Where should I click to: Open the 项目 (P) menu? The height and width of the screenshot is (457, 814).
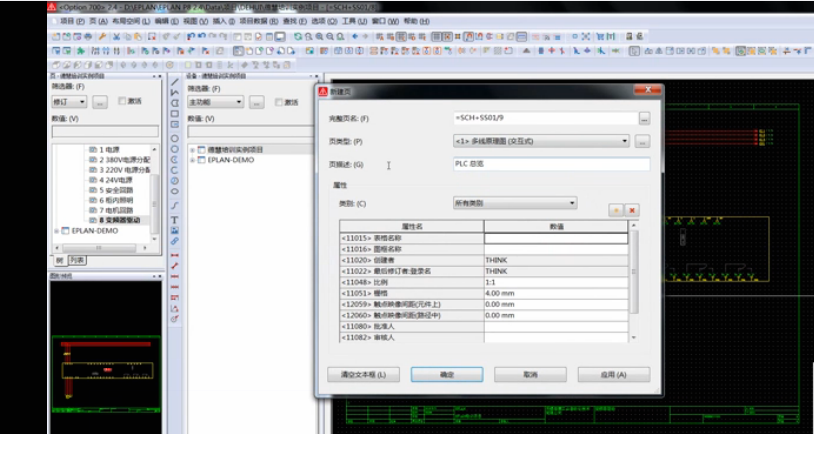point(72,21)
